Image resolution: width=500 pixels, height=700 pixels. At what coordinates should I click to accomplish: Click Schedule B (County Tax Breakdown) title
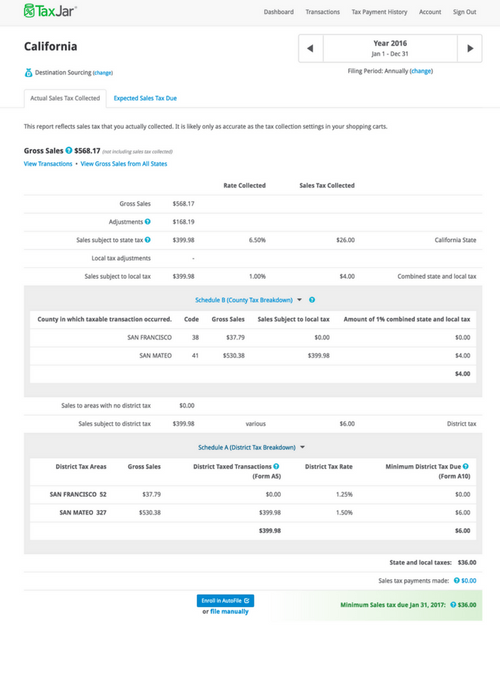click(244, 300)
